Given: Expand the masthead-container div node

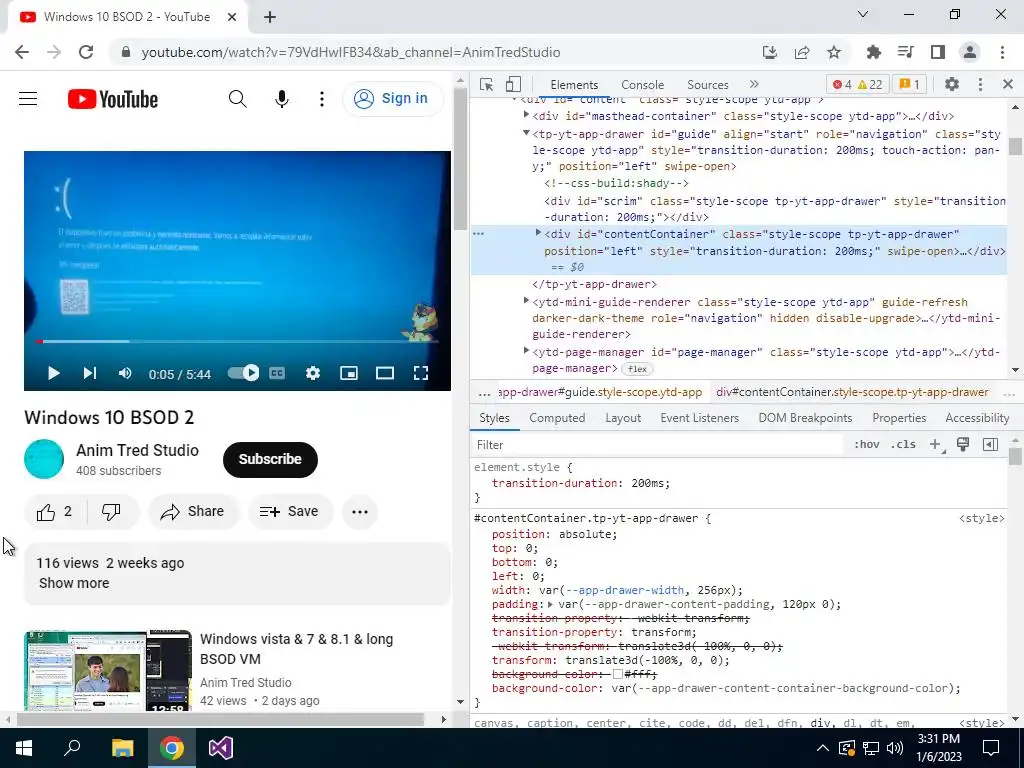Looking at the screenshot, I should (x=526, y=115).
